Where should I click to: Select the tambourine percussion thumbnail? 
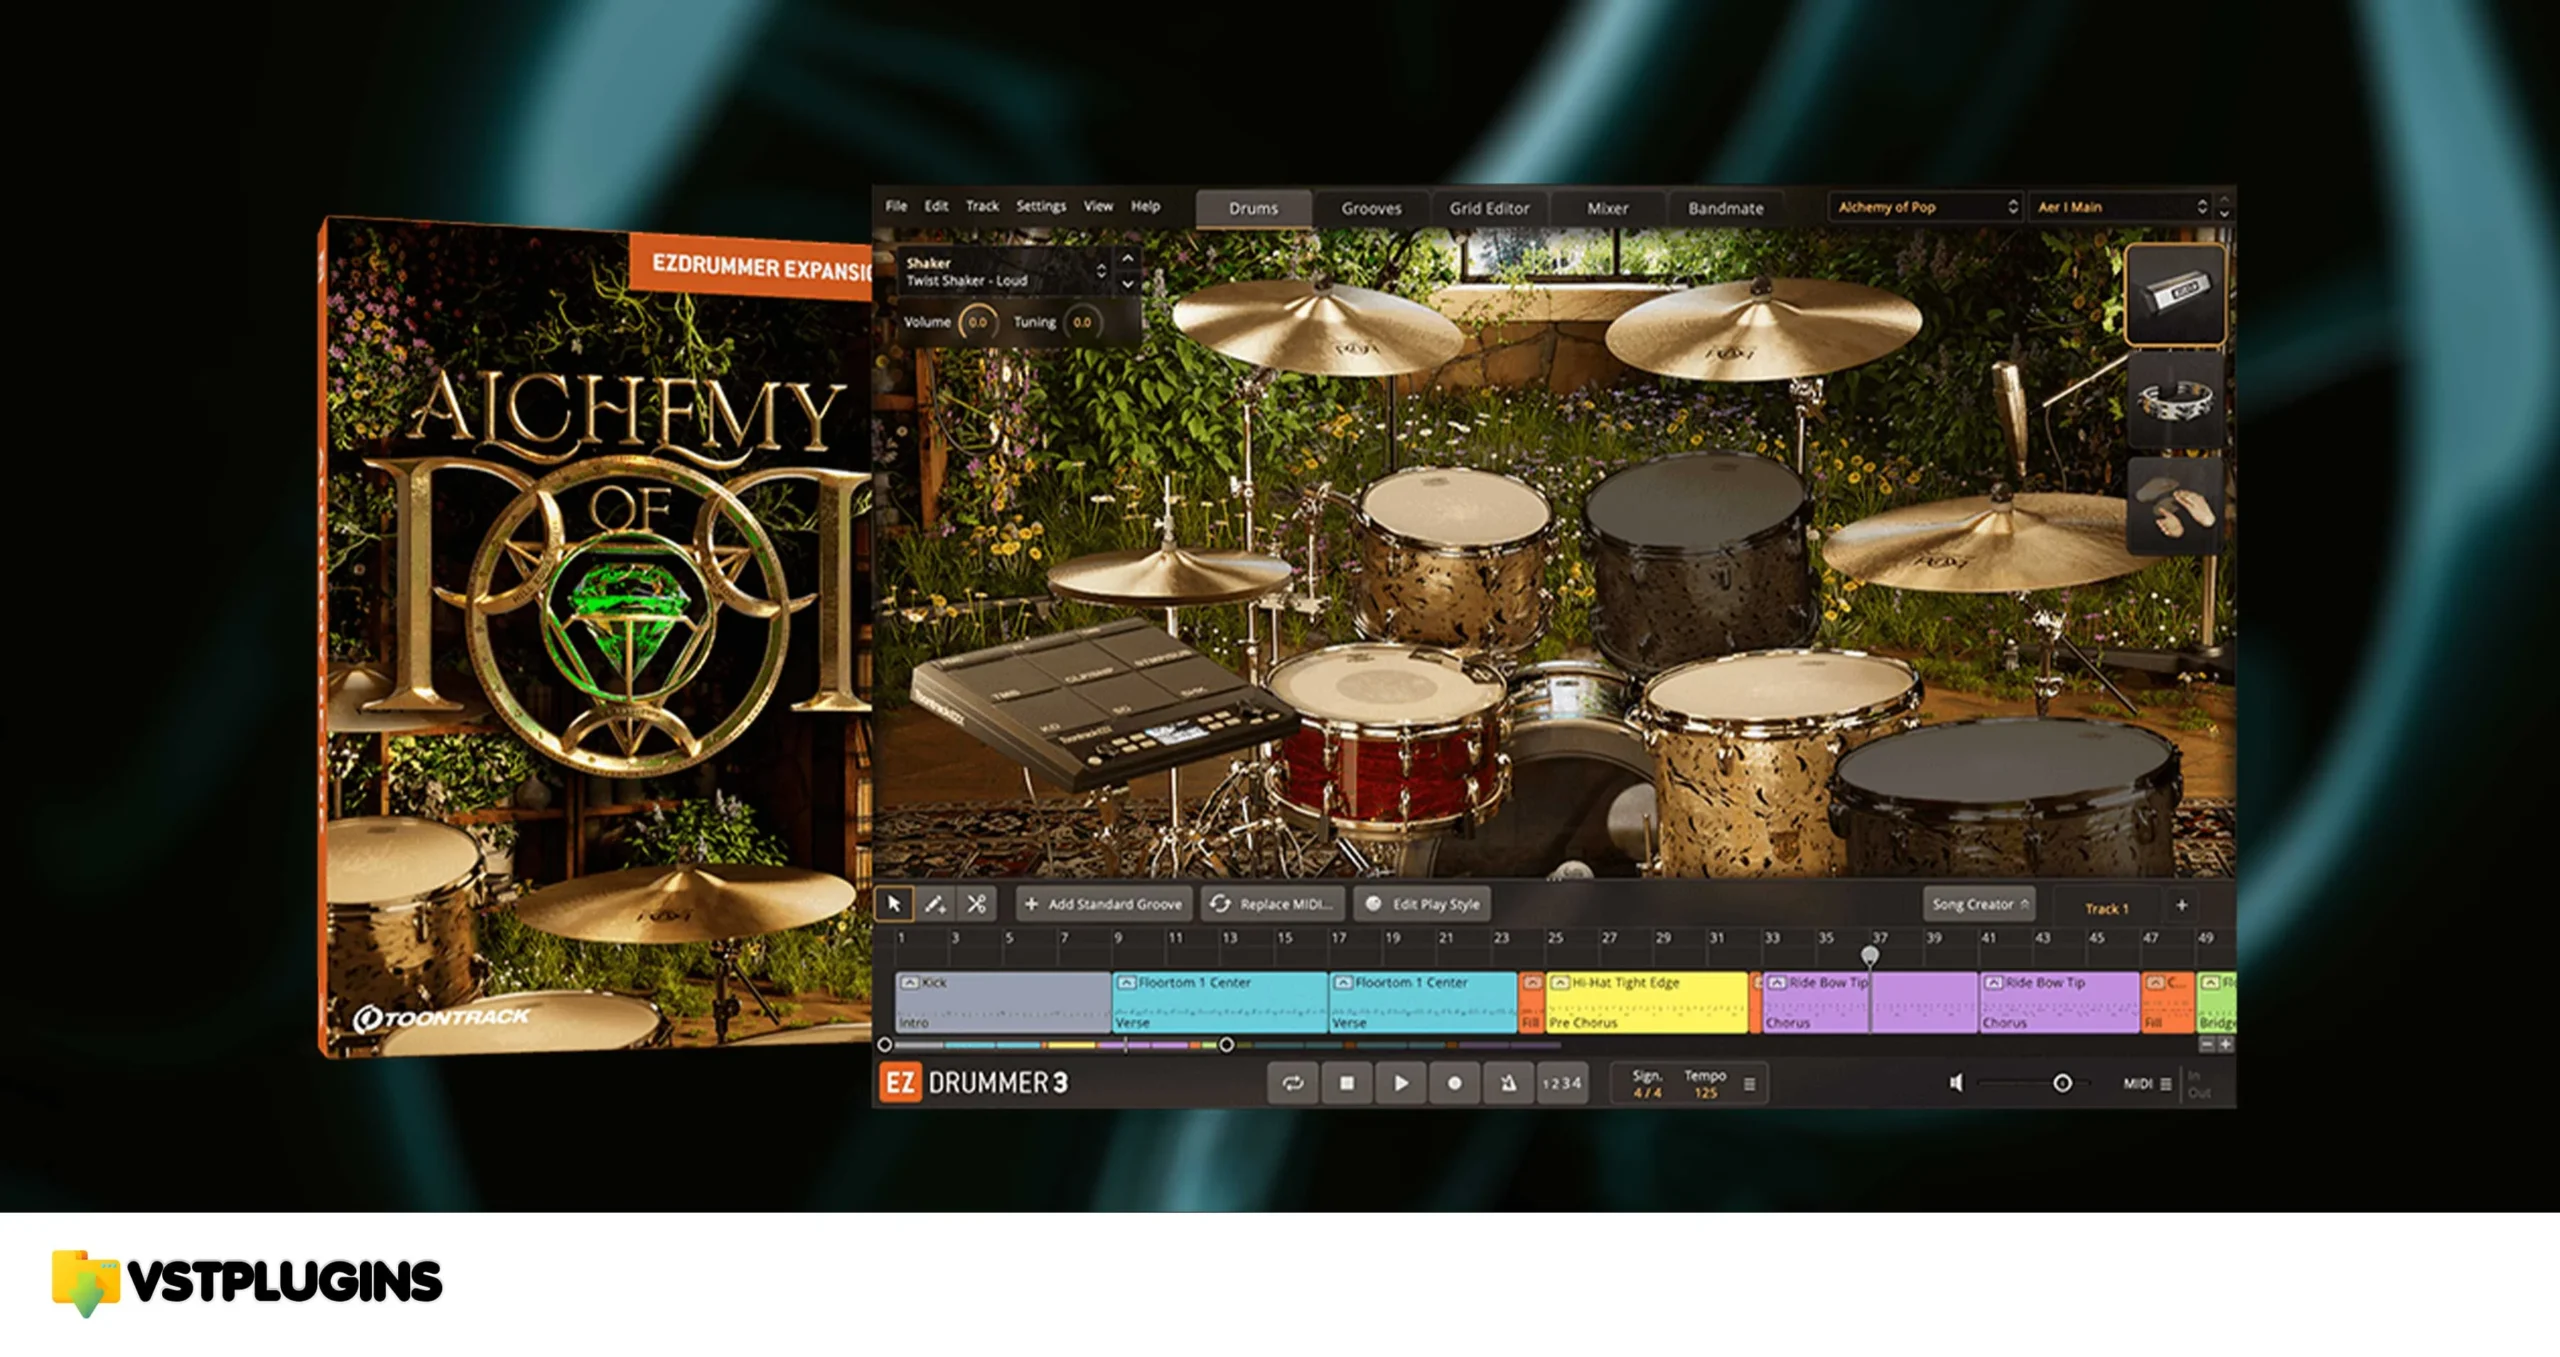coord(2175,401)
